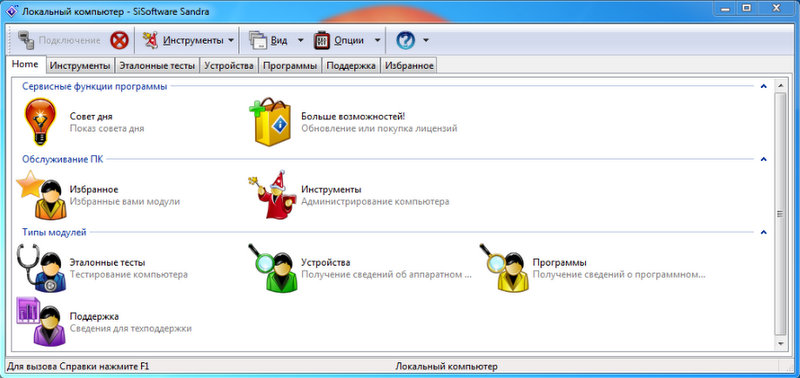
Task: Click the vertical scrollbar thumb
Action: point(780,214)
